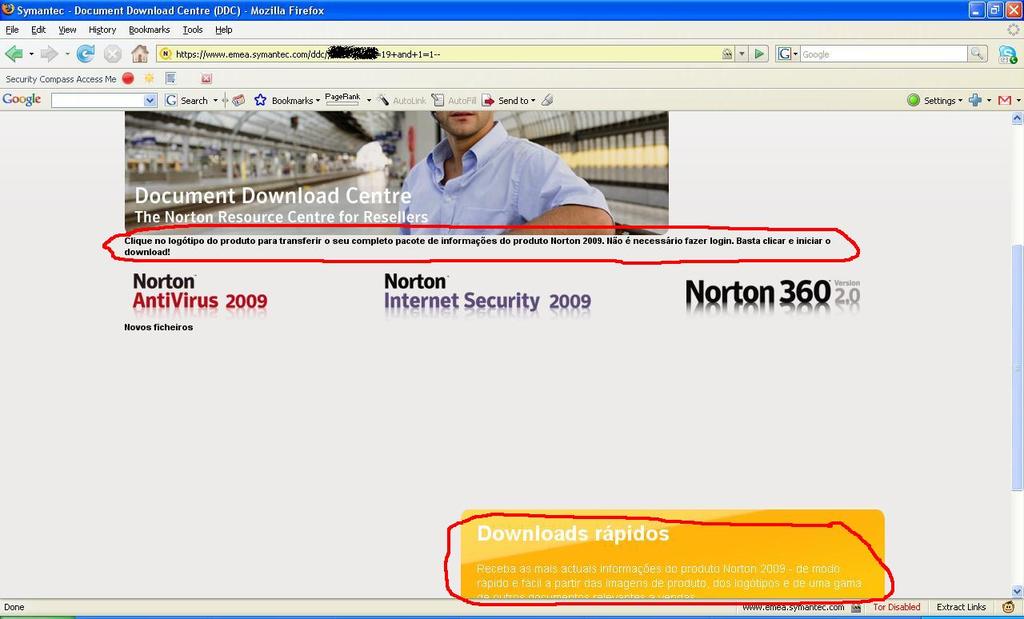Open the History menu
The image size is (1024, 619).
102,29
